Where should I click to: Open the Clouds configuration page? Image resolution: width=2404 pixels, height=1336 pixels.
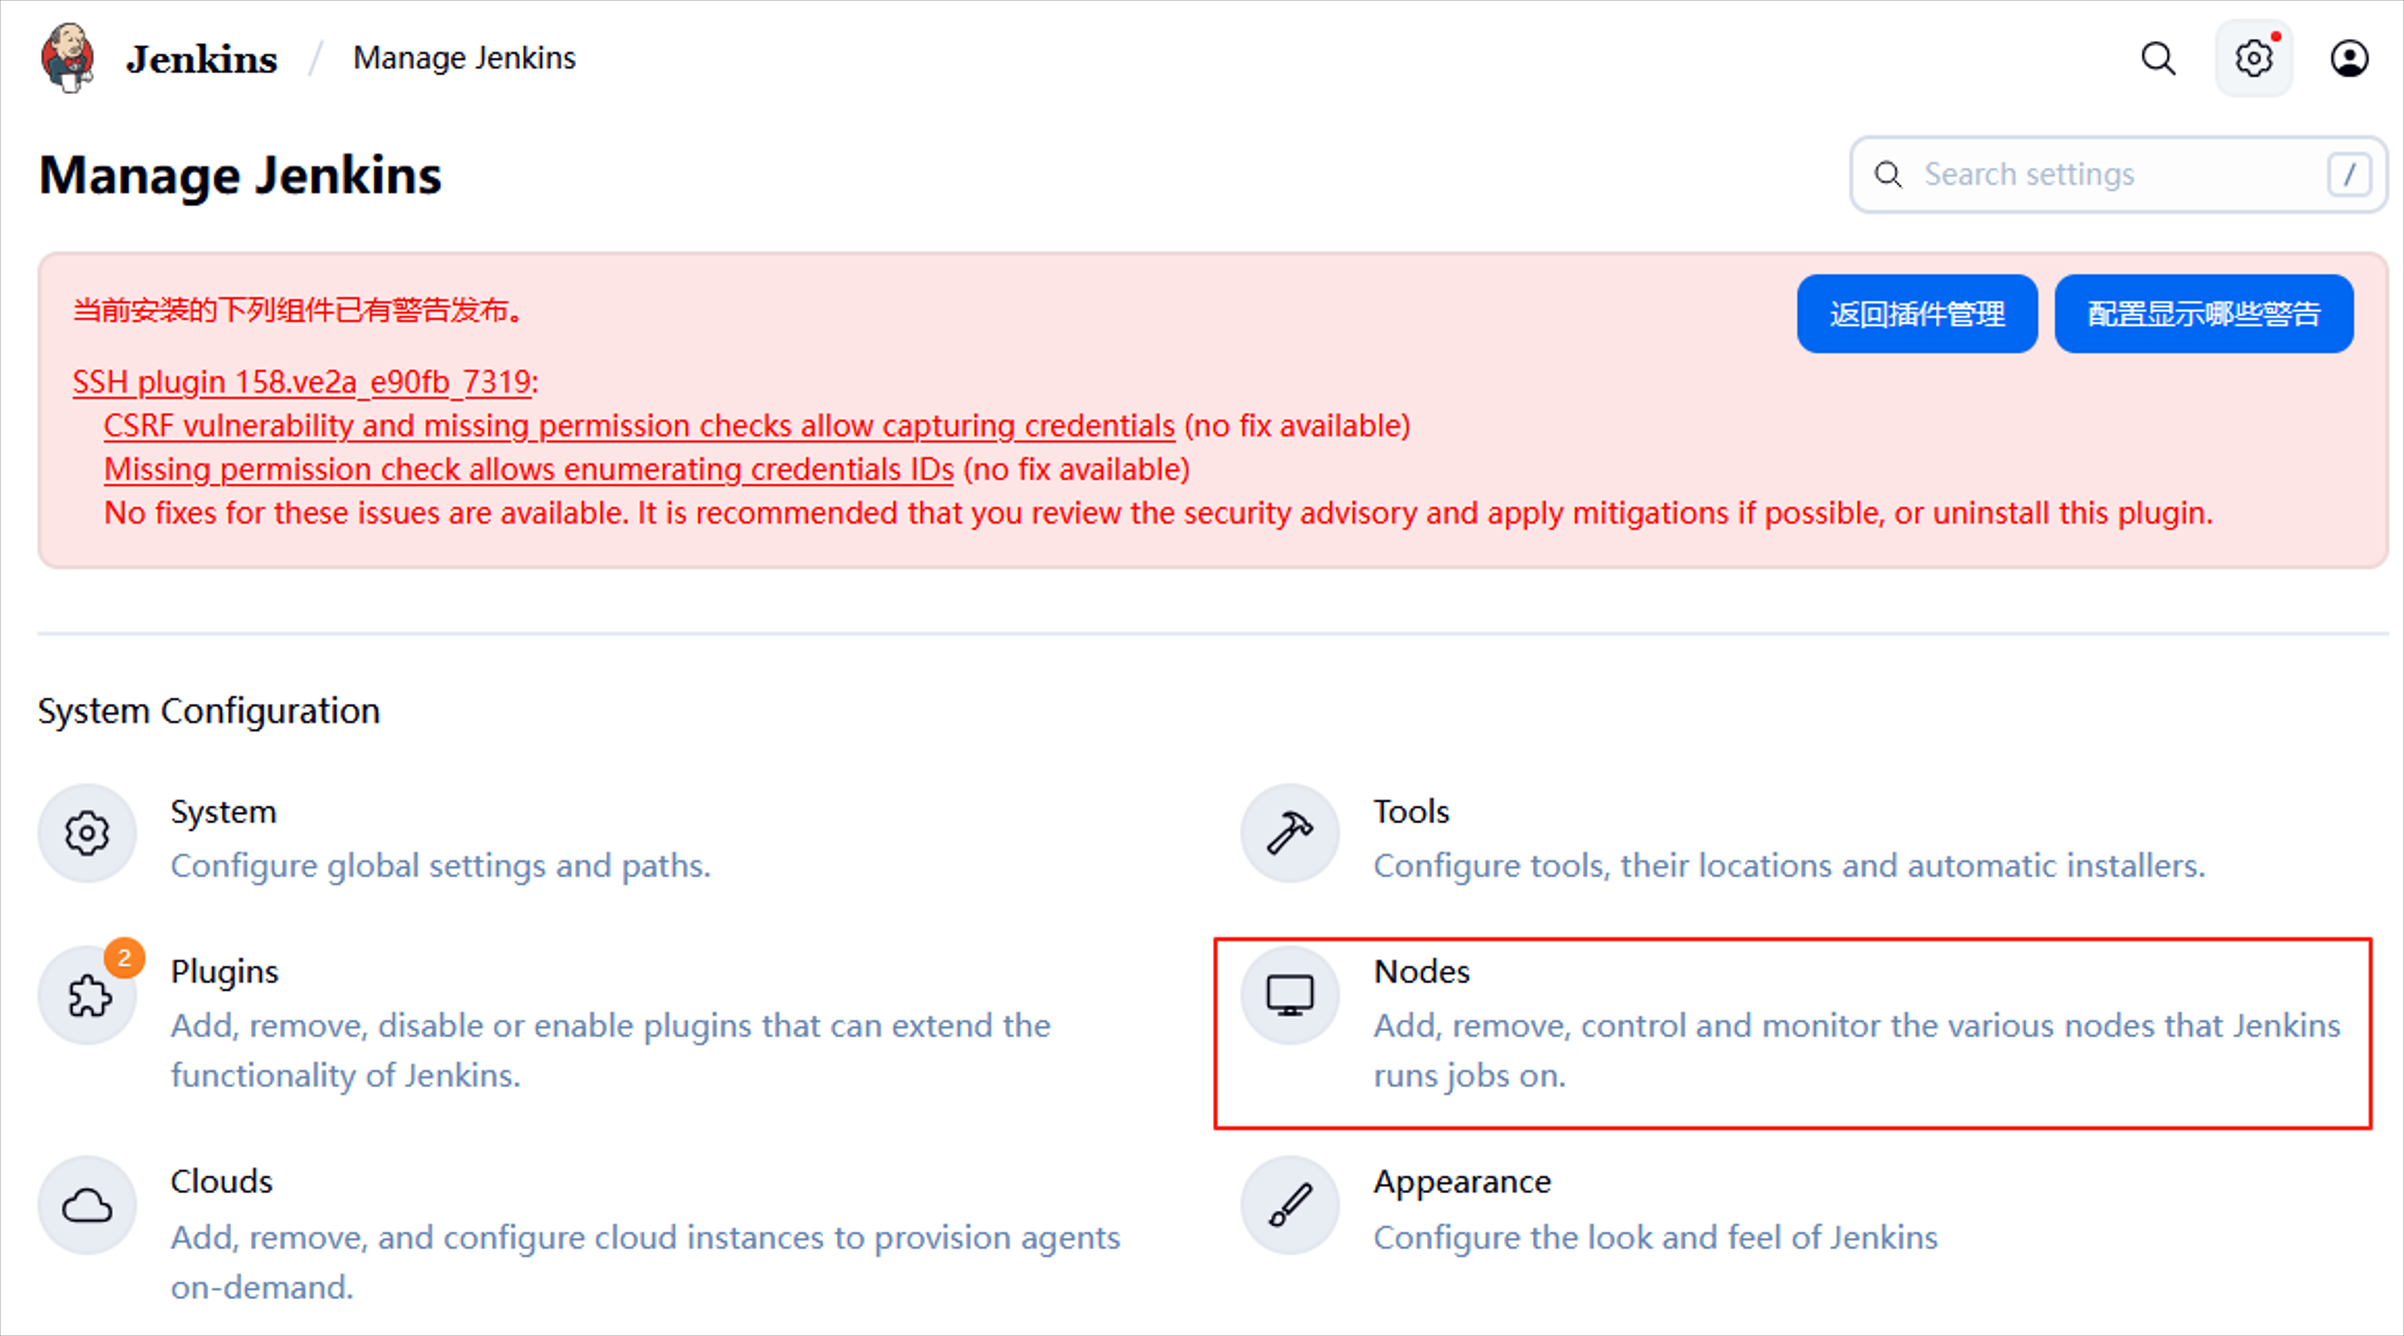[221, 1181]
